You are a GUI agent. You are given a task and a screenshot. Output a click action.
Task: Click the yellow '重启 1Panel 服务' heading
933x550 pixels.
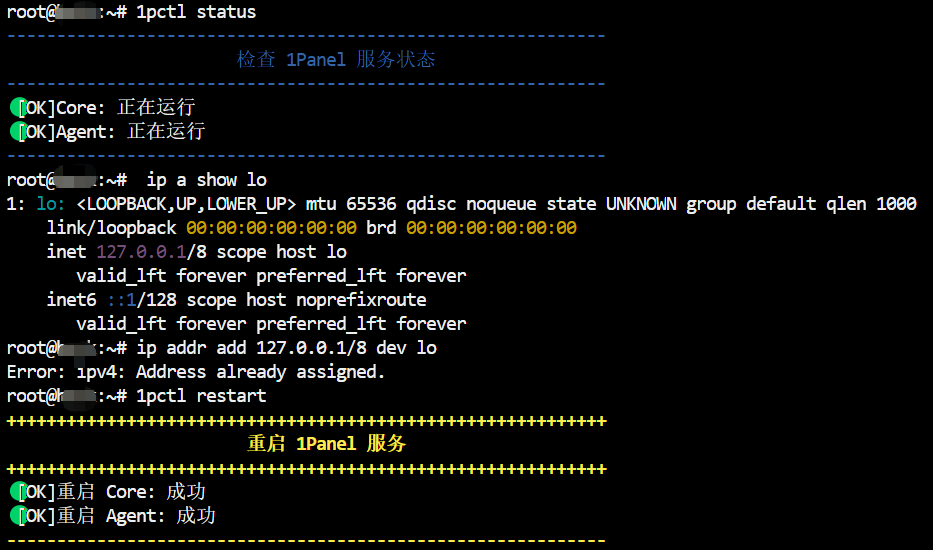(x=326, y=443)
